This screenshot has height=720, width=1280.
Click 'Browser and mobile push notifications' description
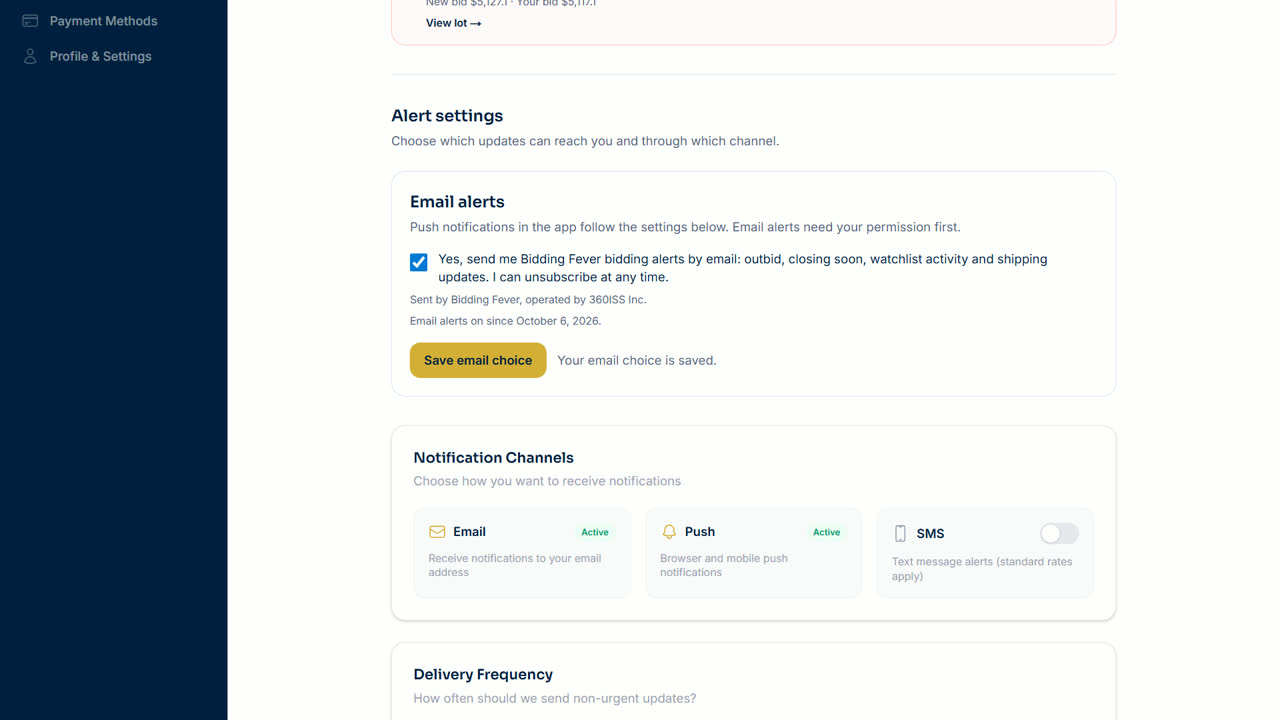(724, 565)
